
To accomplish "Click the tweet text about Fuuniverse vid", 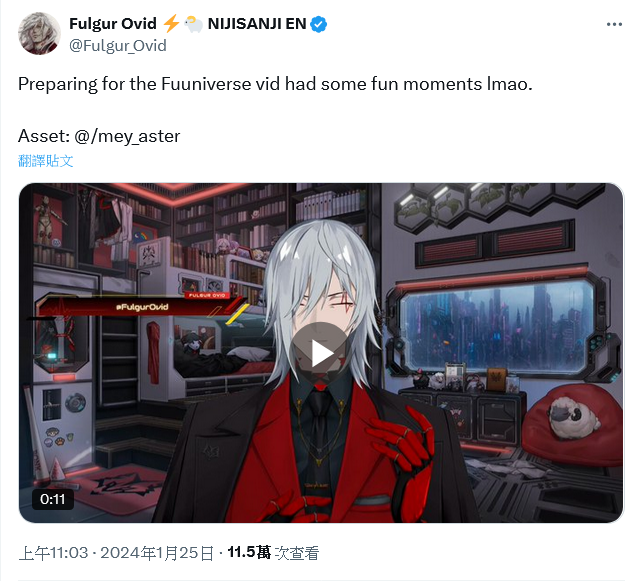I will coord(275,84).
